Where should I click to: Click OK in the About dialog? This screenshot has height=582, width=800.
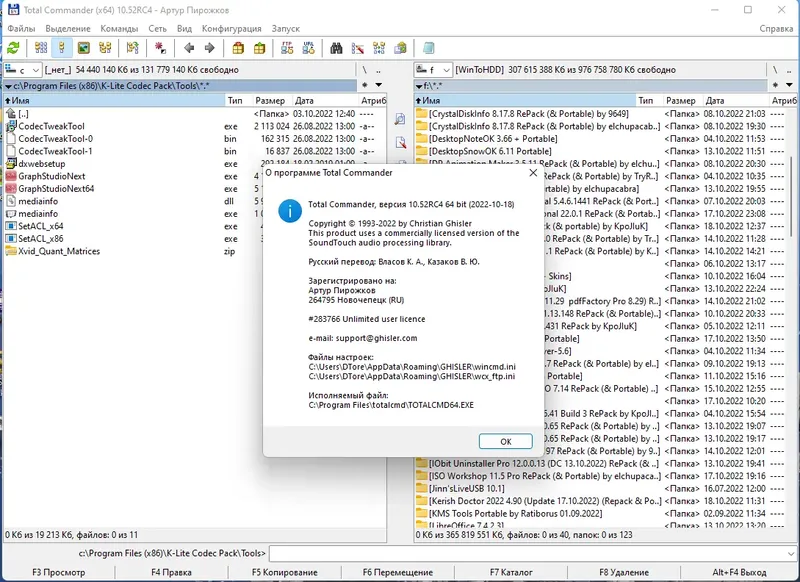point(506,442)
